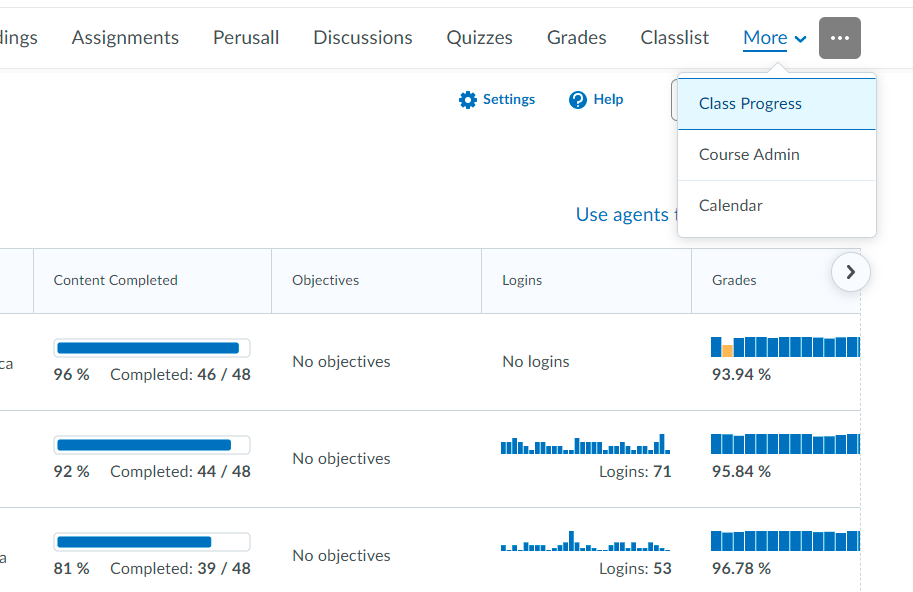This screenshot has height=592, width=913.
Task: Collapse the More dropdown menu
Action: click(775, 38)
